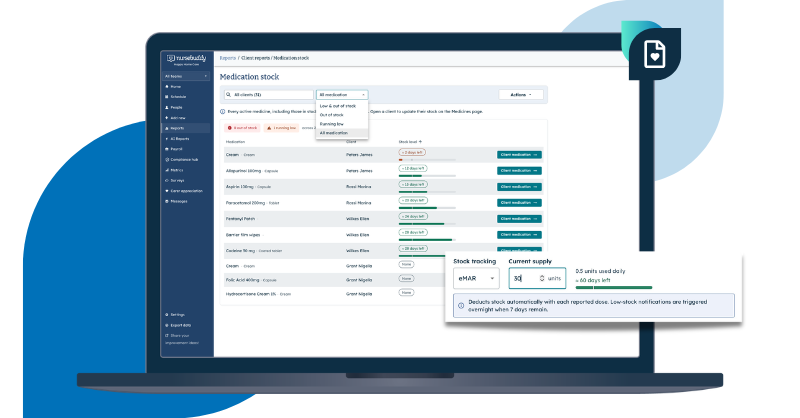The height and width of the screenshot is (418, 800).
Task: Click Client medication button for Cream, Peters James
Action: point(519,155)
